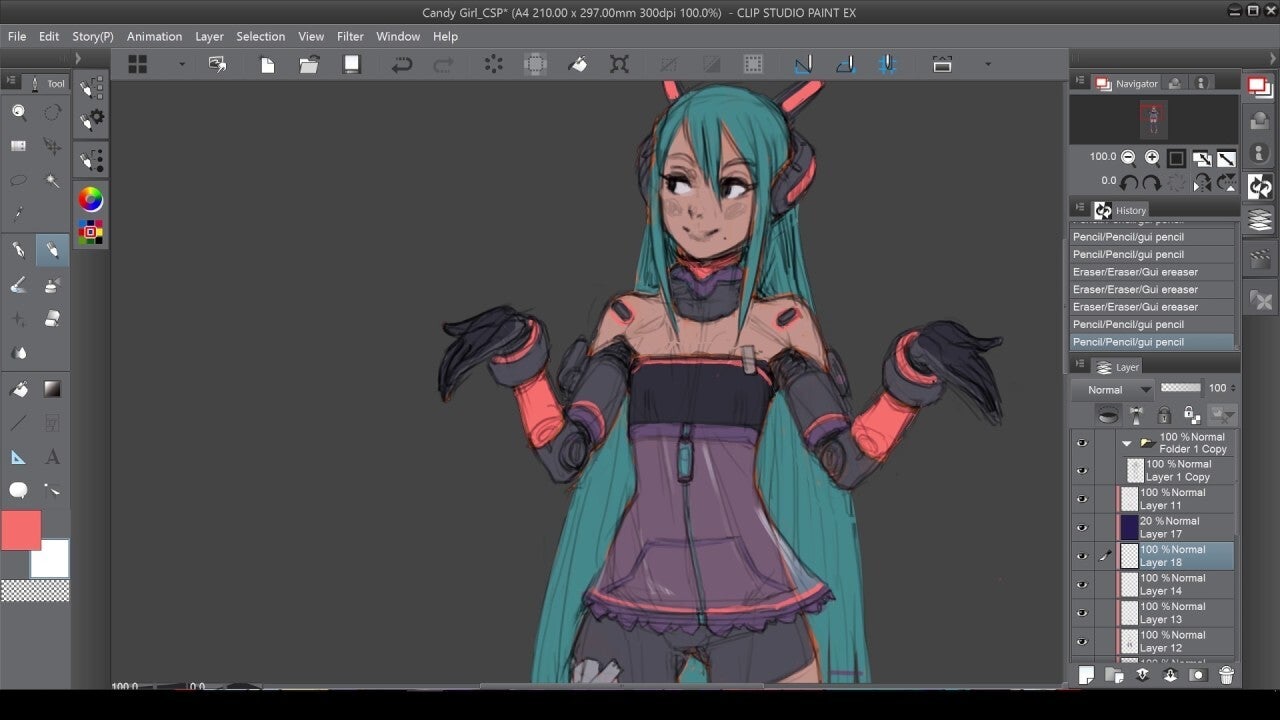Click the Scale/Rotate transform icon in command bar

(x=620, y=64)
